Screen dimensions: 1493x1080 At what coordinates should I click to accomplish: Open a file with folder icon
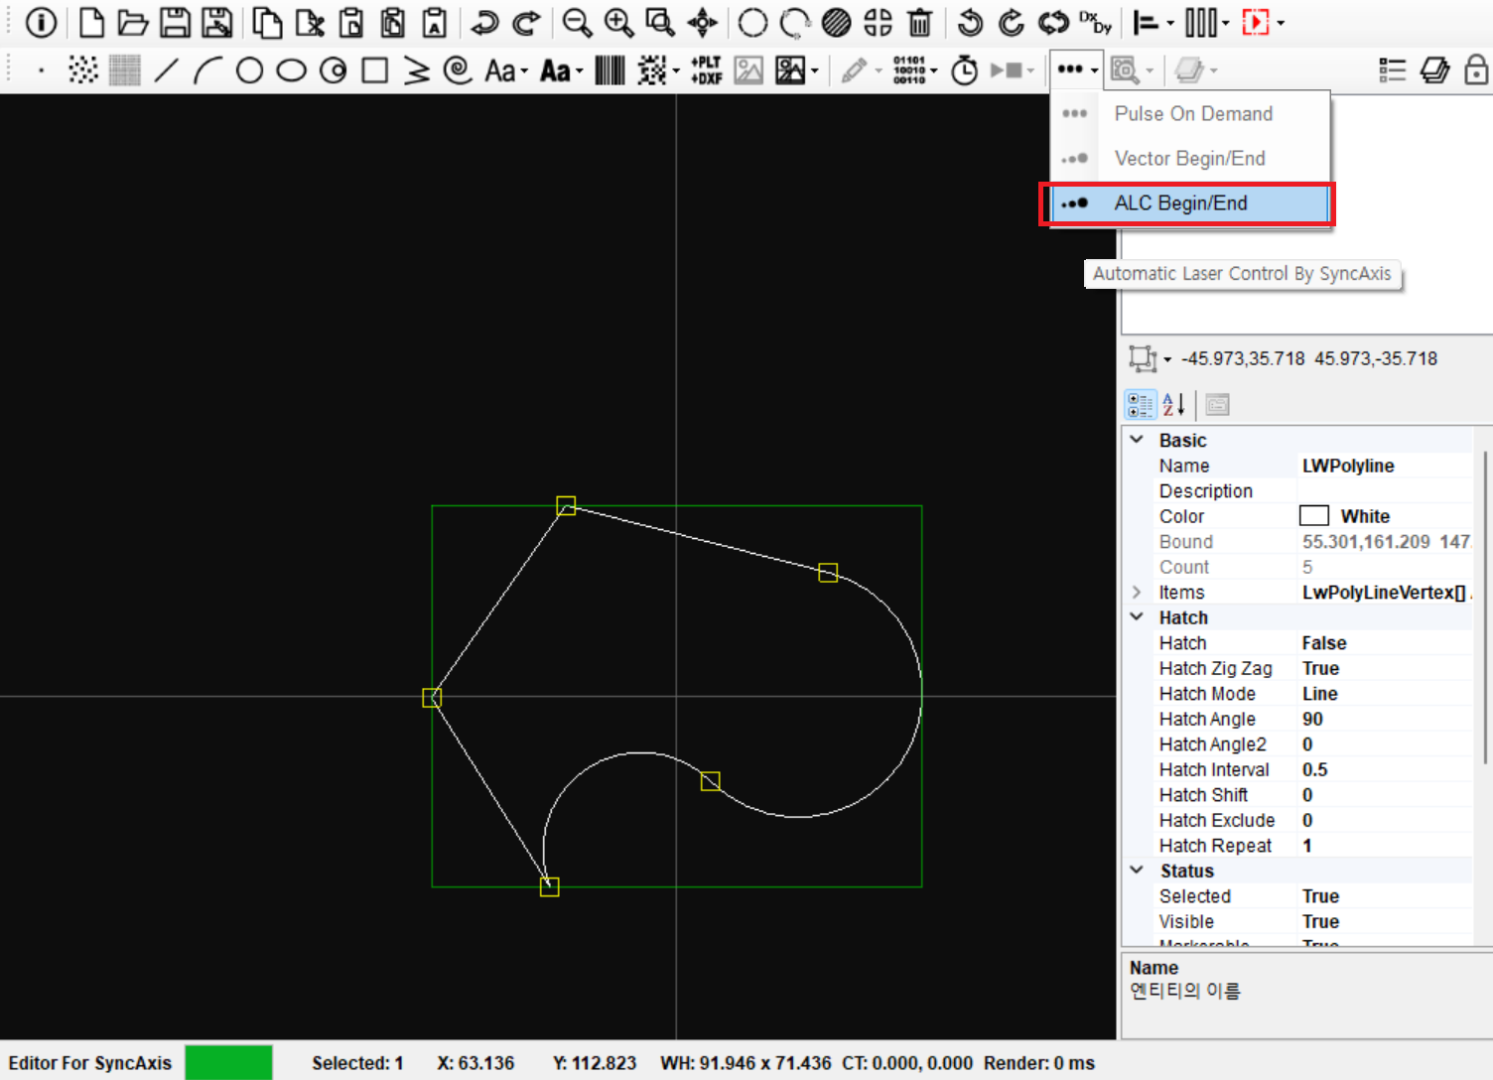point(132,22)
